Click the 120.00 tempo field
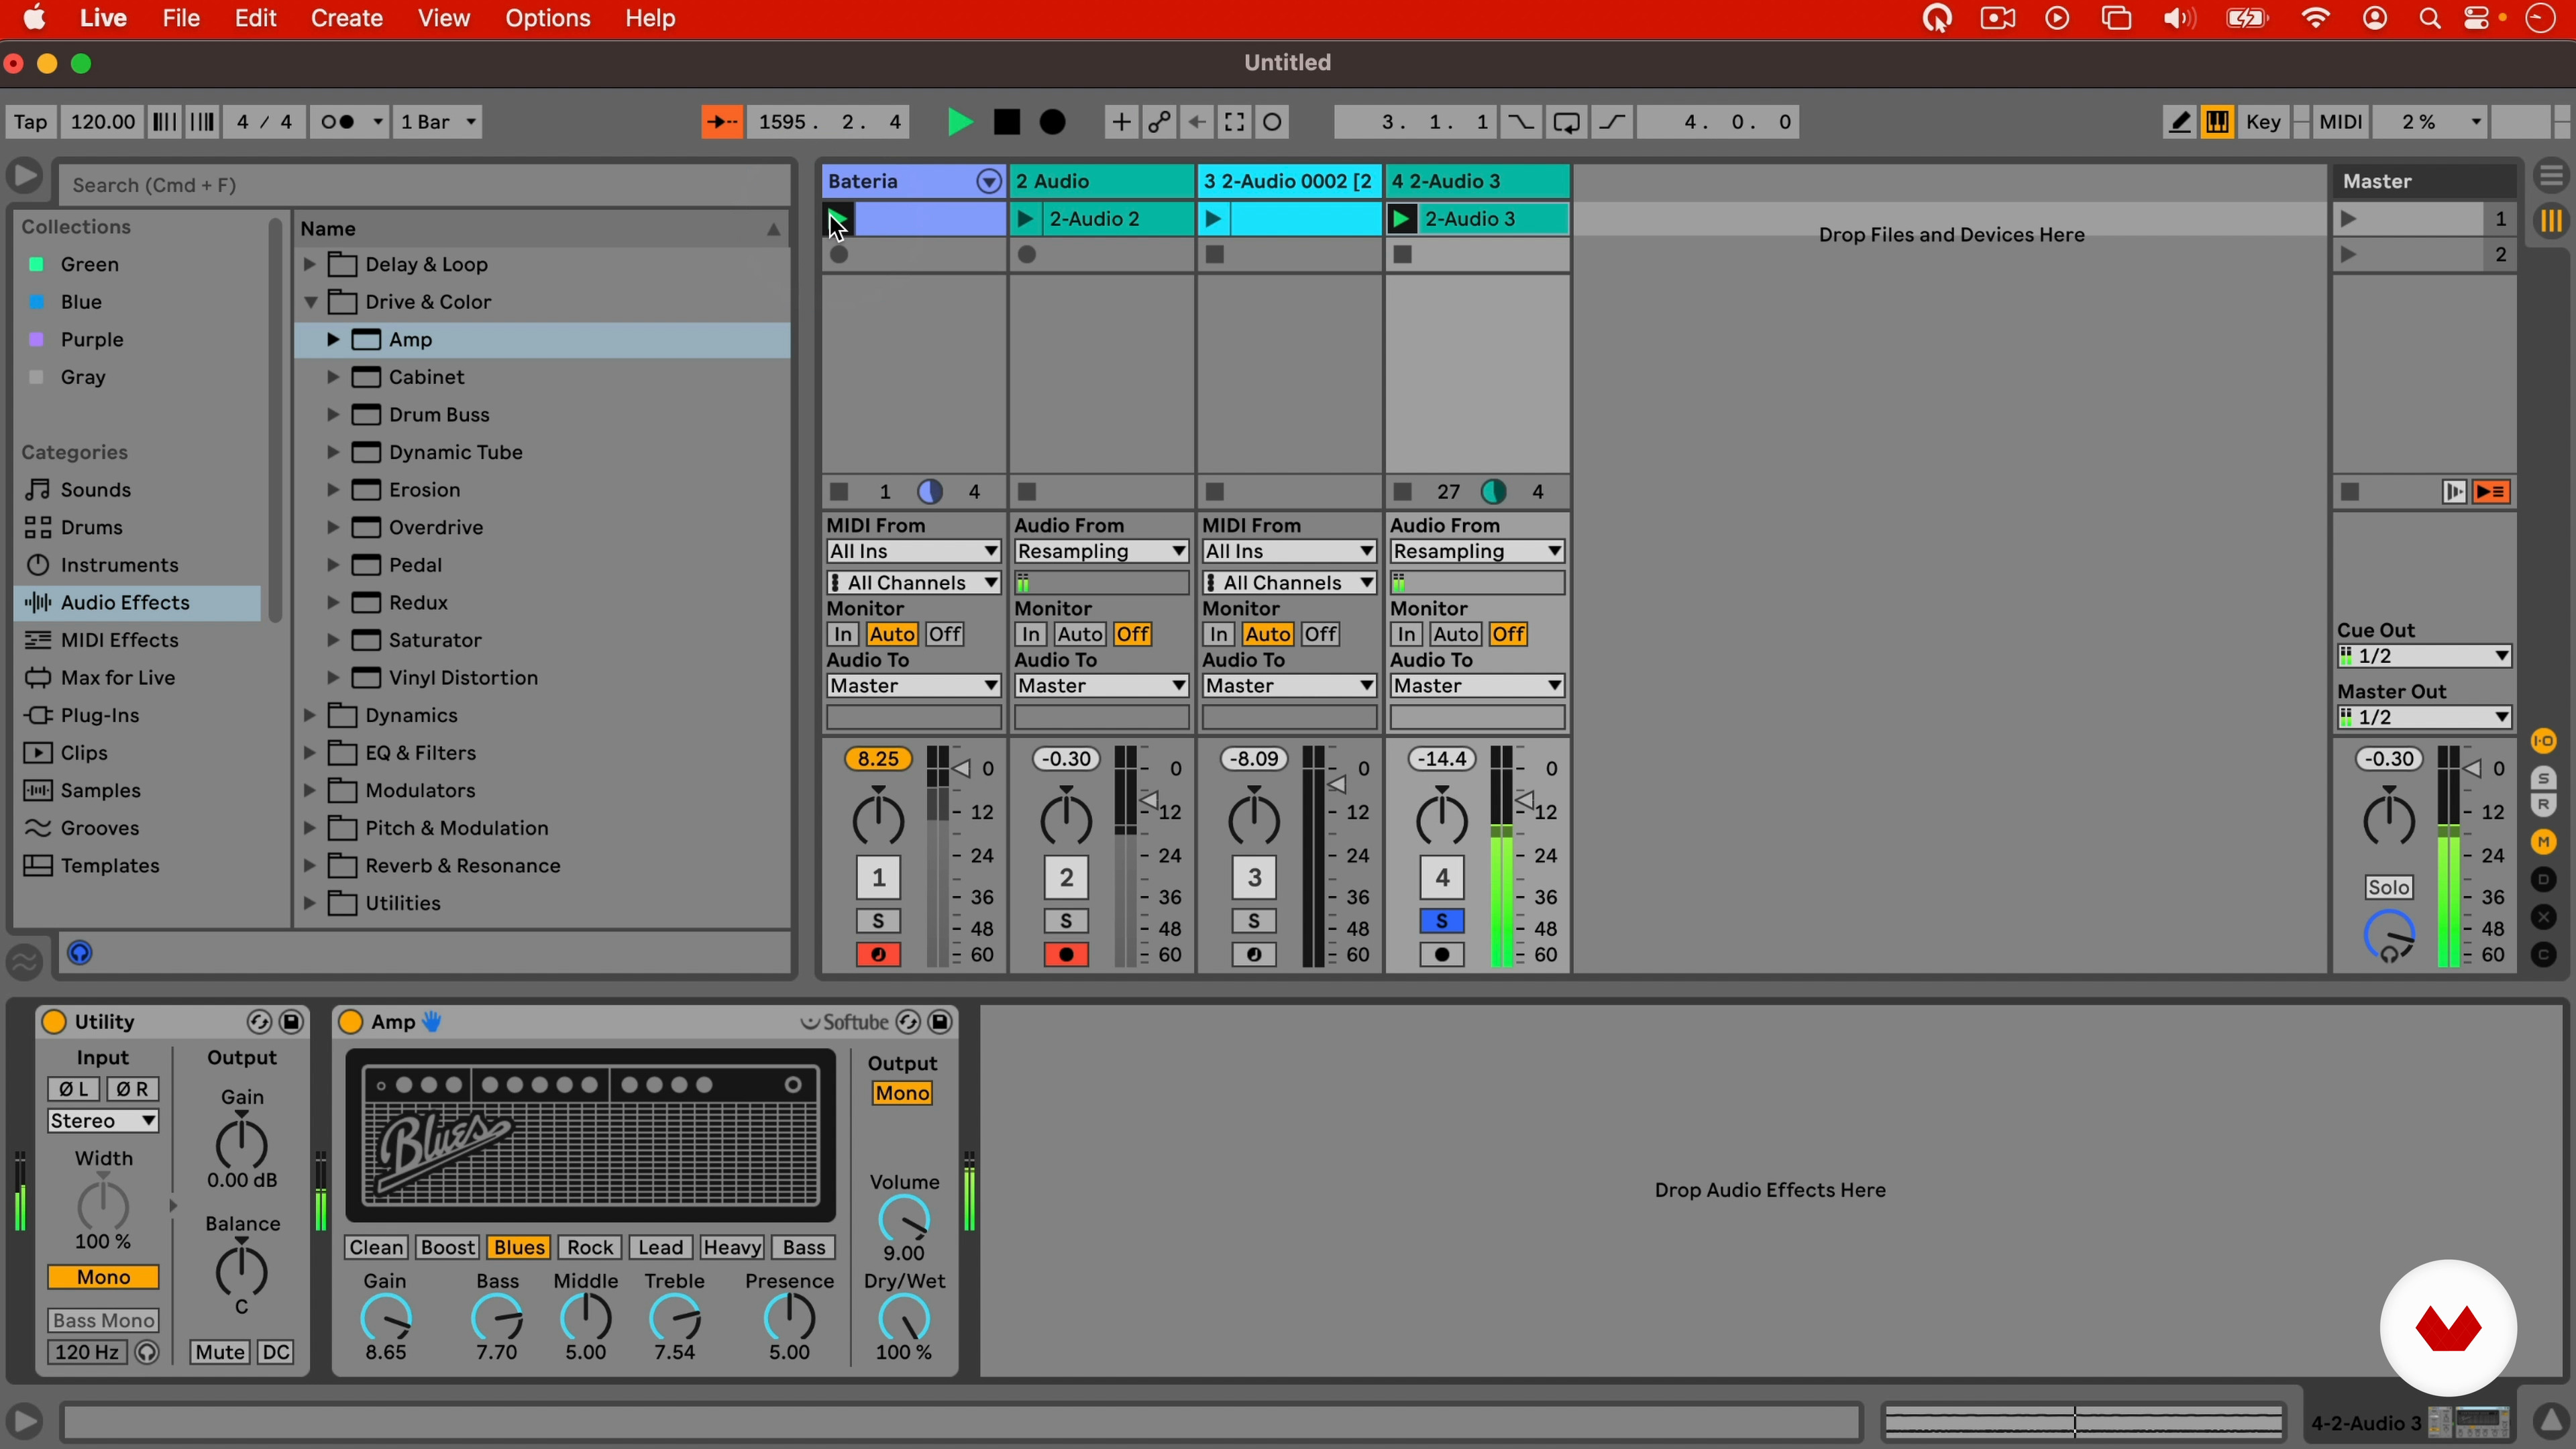Image resolution: width=2576 pixels, height=1449 pixels. point(102,122)
